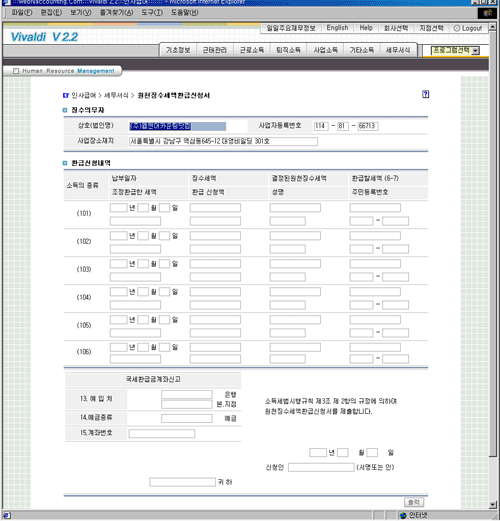The image size is (500, 521).
Task: Switch to the 사업소득 tab
Action: point(325,50)
